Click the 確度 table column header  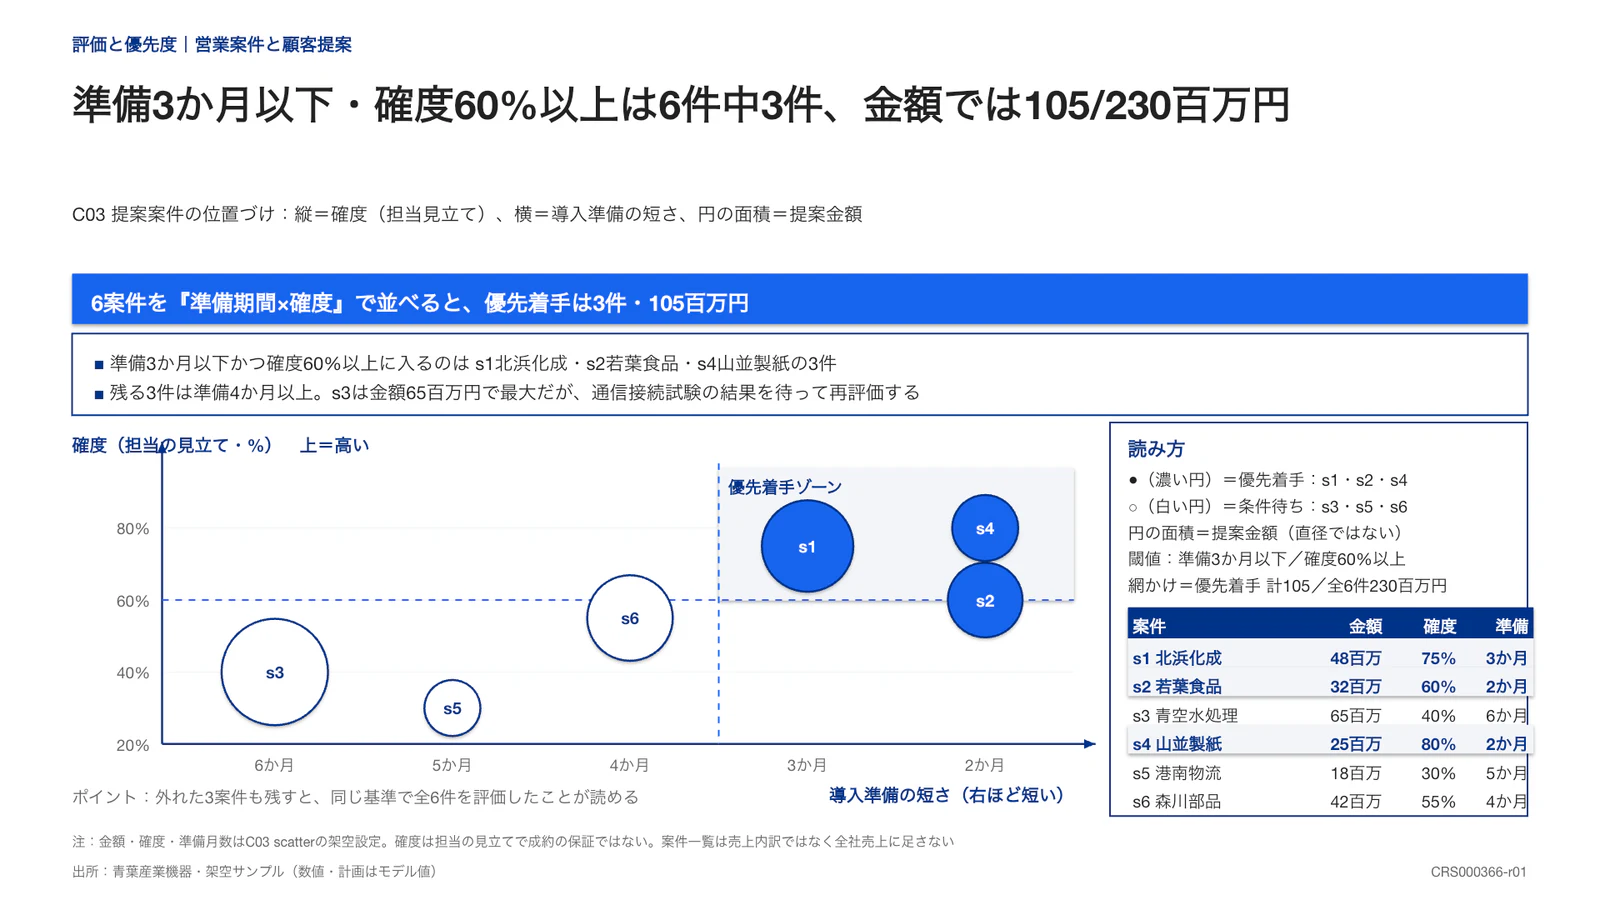[1439, 626]
